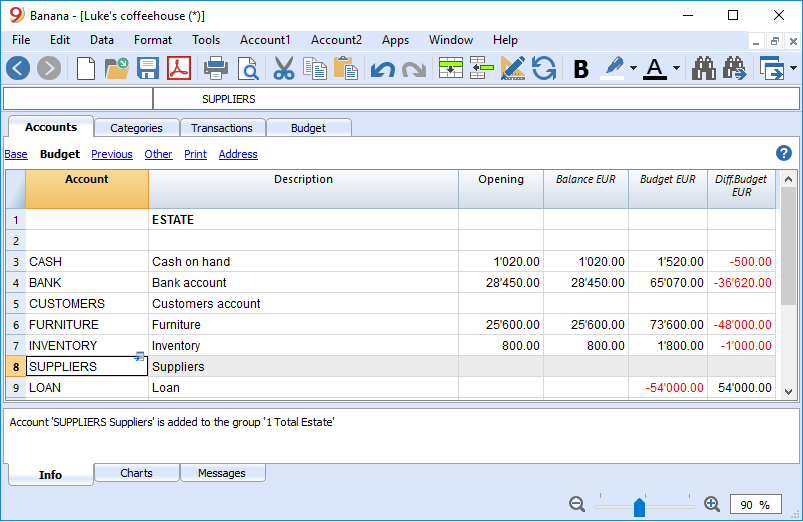Click table scrollbar down arrow

point(789,391)
